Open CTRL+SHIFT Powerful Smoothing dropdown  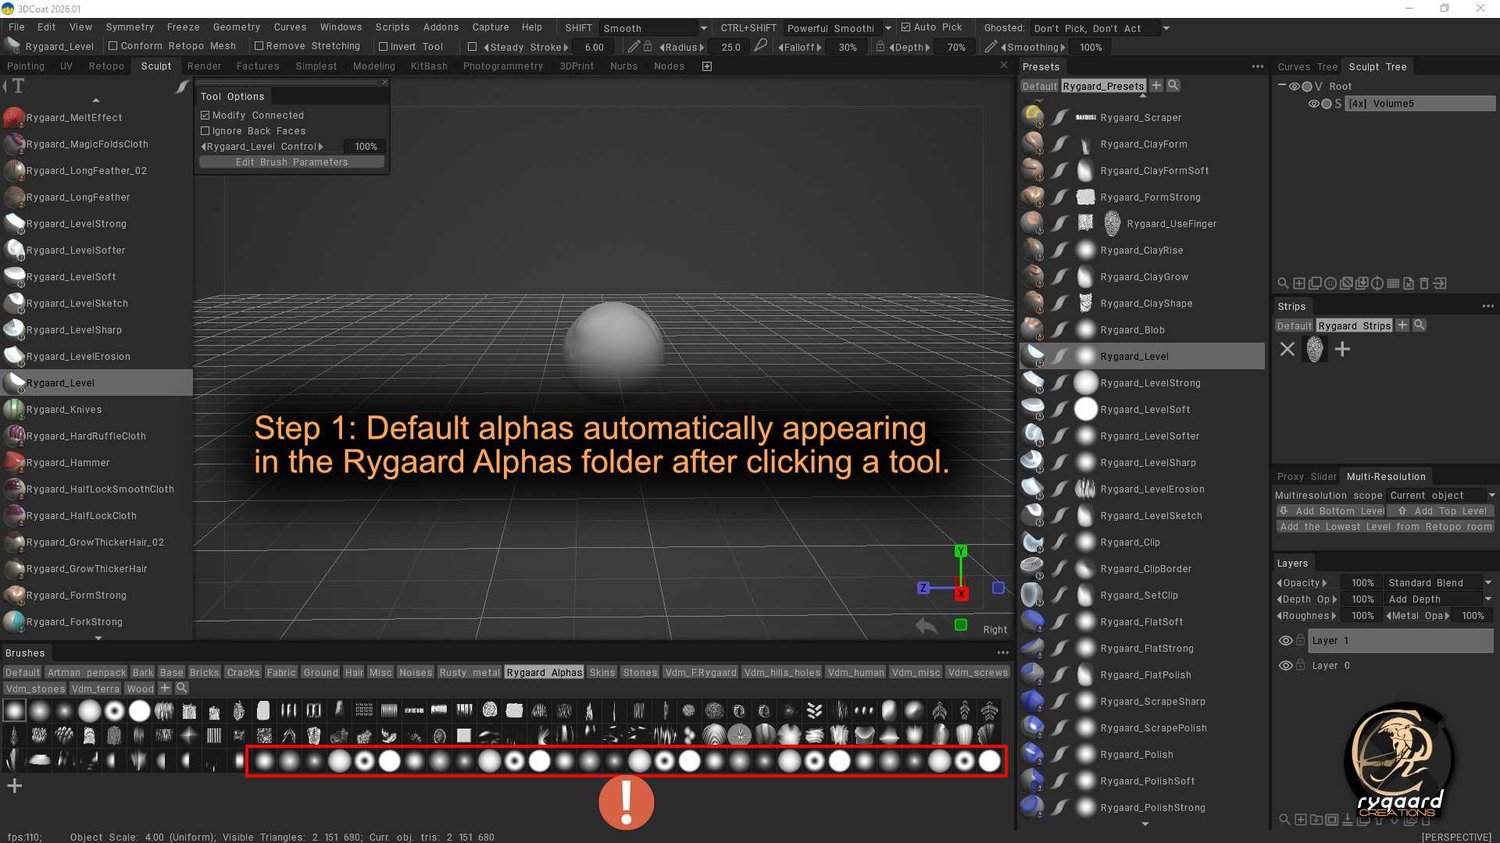point(887,28)
